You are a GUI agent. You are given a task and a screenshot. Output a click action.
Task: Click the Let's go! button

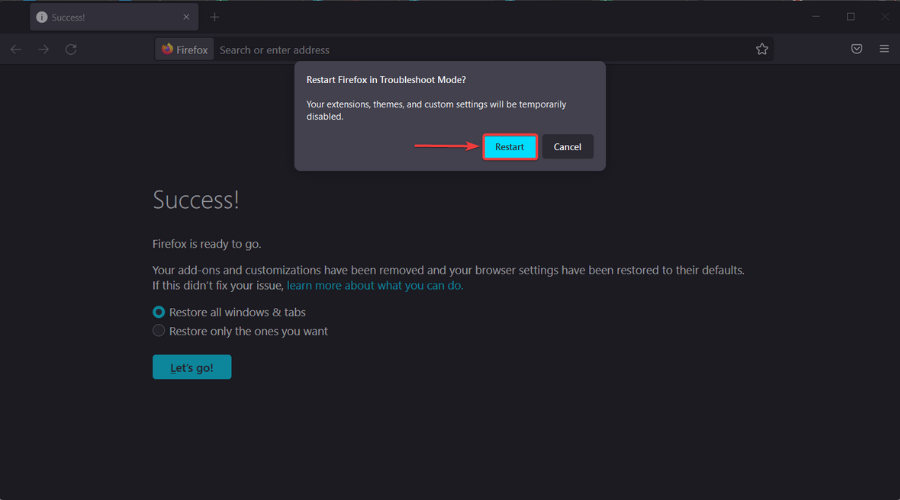pos(192,367)
